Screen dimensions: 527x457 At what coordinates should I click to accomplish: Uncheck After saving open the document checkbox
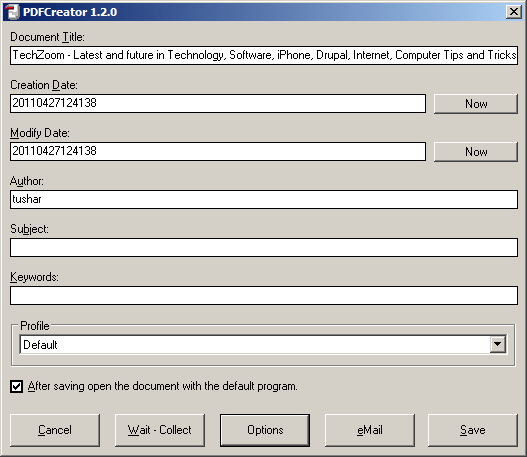(x=16, y=386)
